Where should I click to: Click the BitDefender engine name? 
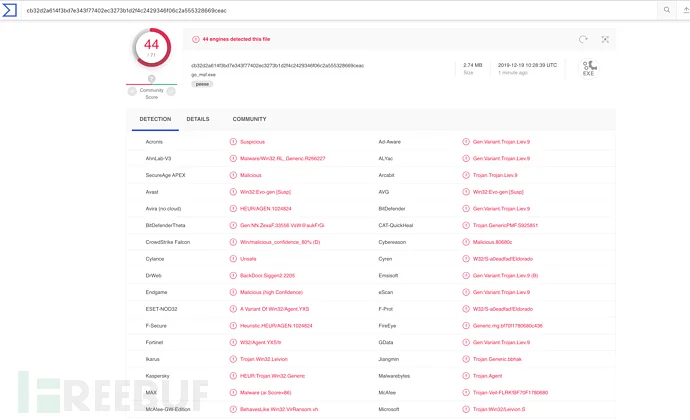pos(392,209)
